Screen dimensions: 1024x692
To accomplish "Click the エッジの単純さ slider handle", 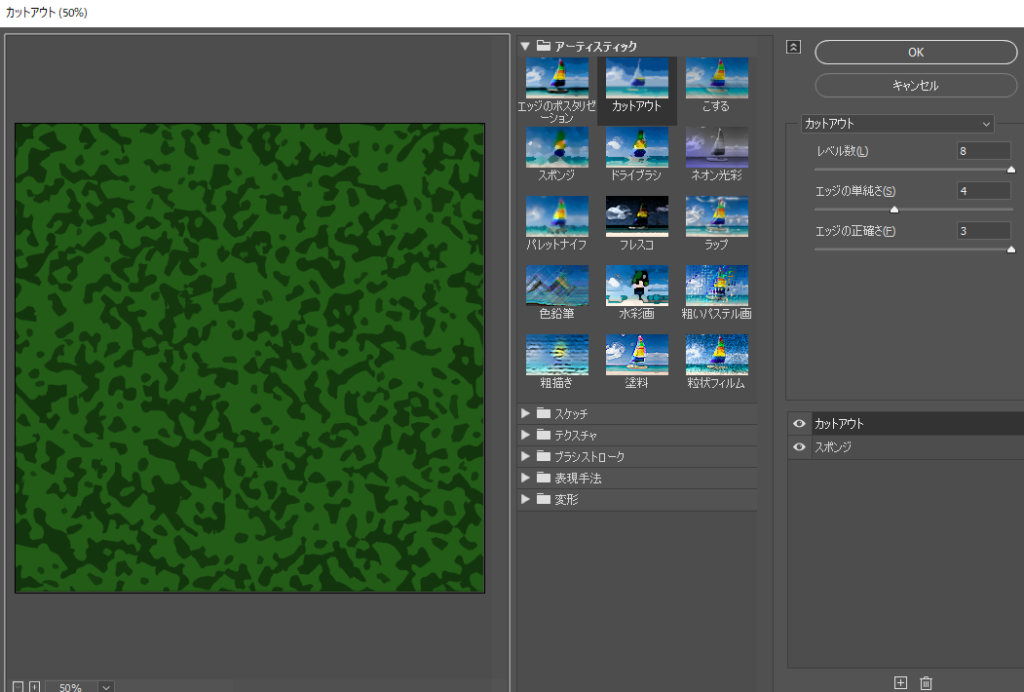I will (894, 210).
